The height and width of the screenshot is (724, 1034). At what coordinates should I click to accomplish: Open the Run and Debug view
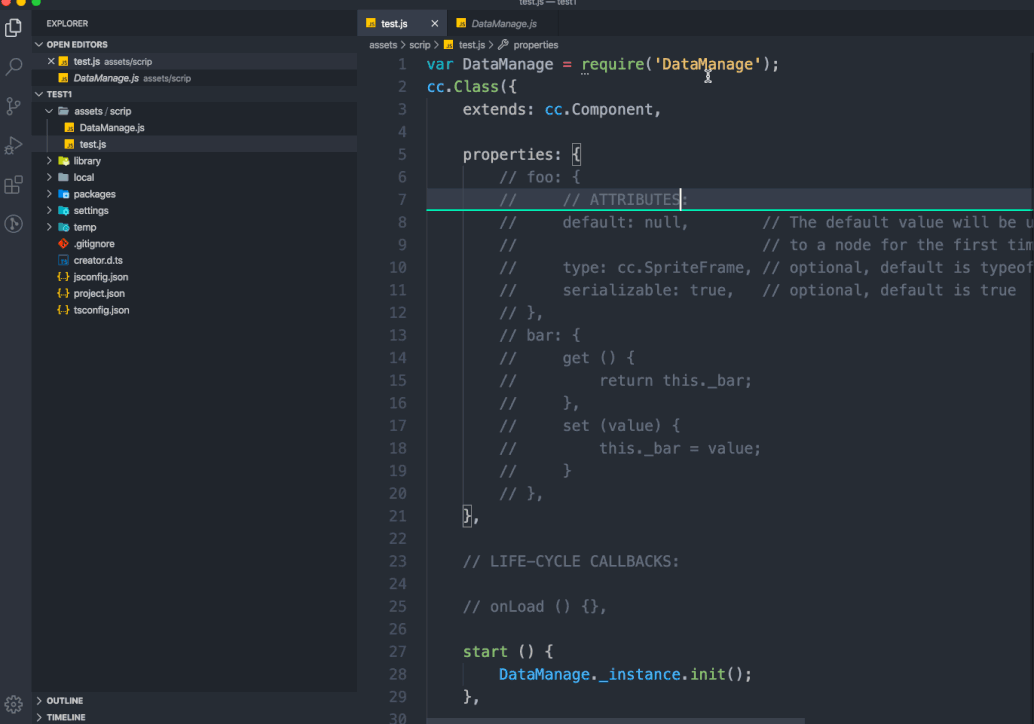coord(13,144)
